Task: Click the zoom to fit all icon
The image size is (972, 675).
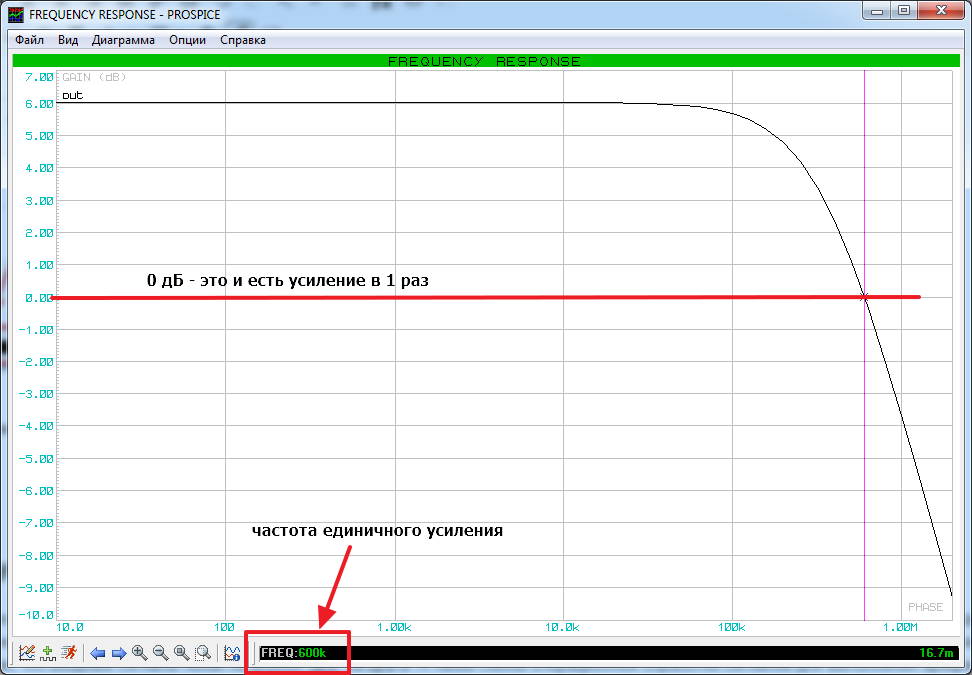Action: [181, 653]
